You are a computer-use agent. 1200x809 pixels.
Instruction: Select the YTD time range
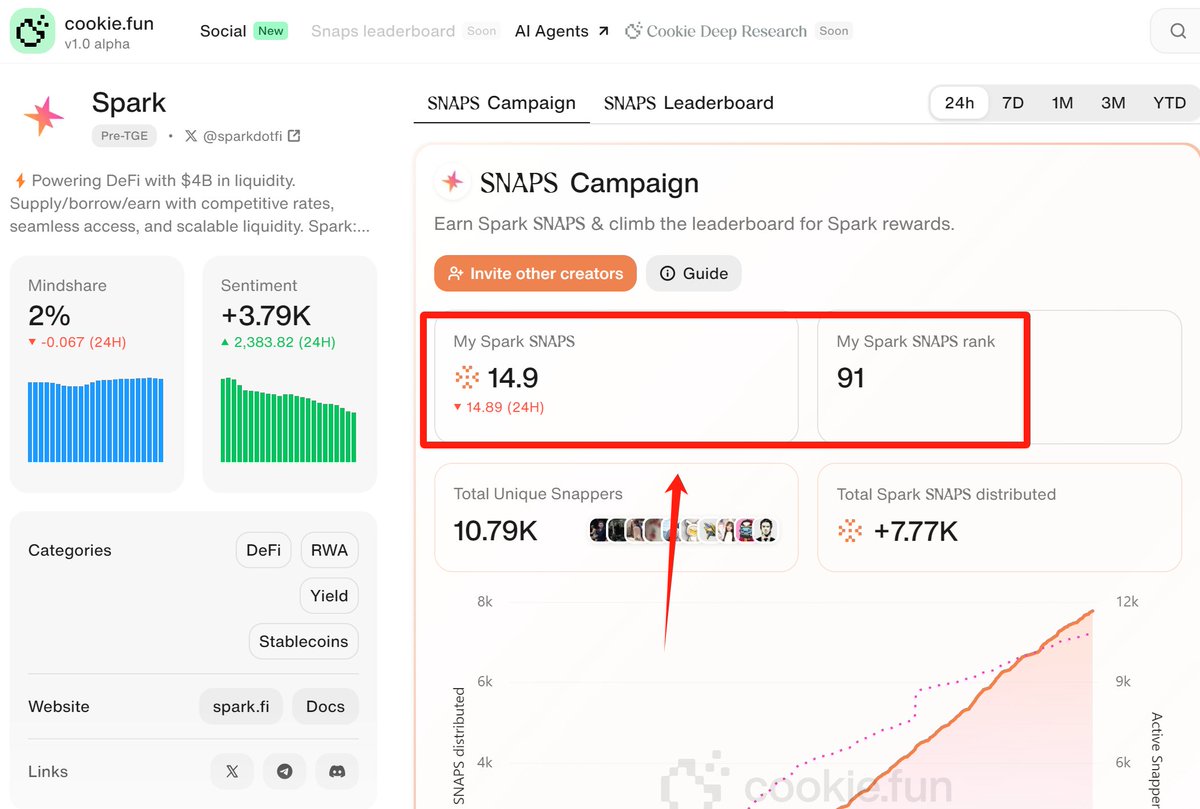pyautogui.click(x=1169, y=103)
